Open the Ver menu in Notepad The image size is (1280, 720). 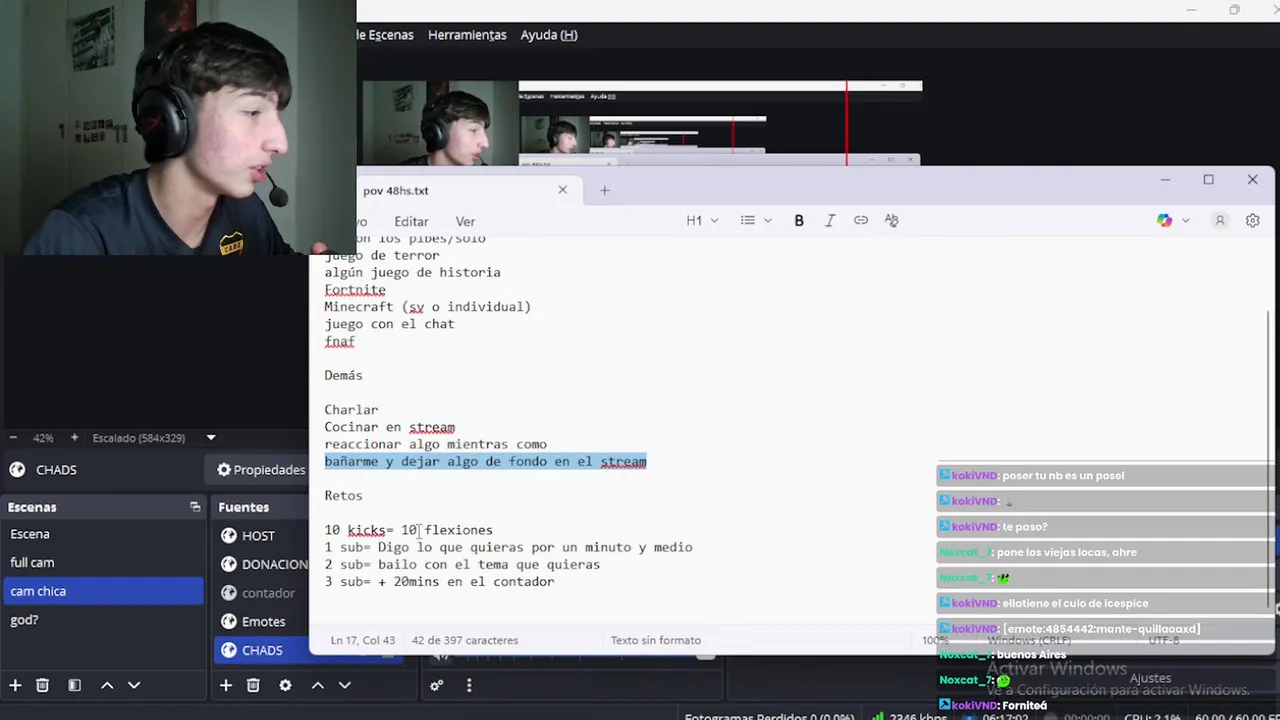[465, 222]
